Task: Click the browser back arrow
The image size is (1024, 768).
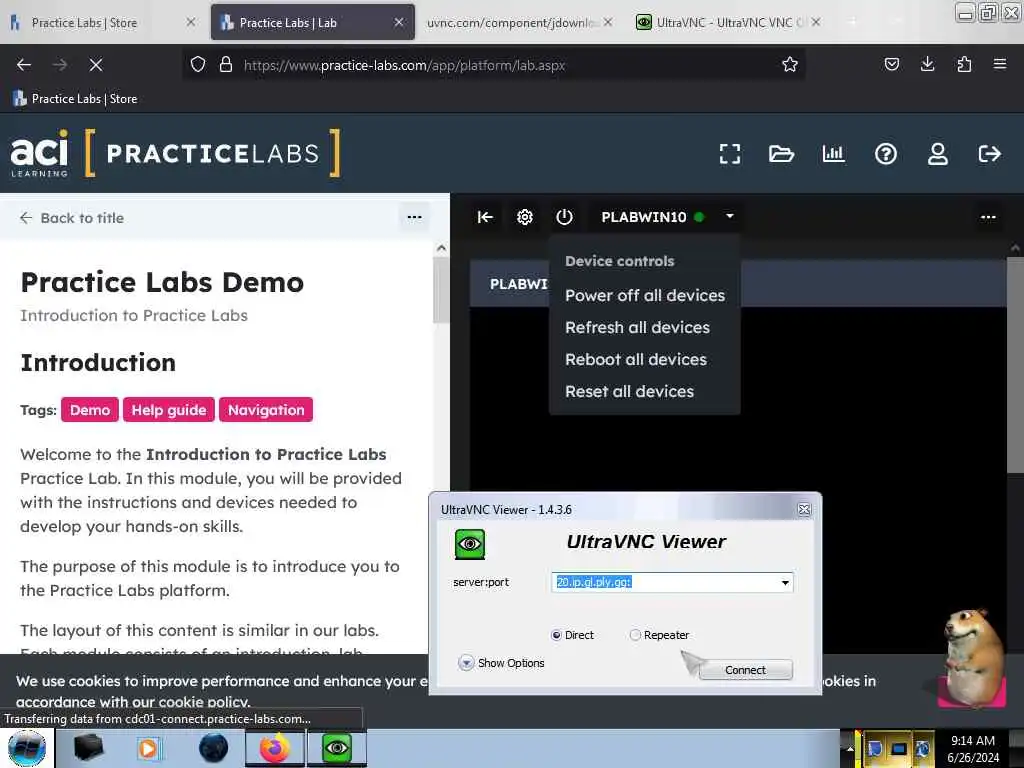Action: [24, 65]
